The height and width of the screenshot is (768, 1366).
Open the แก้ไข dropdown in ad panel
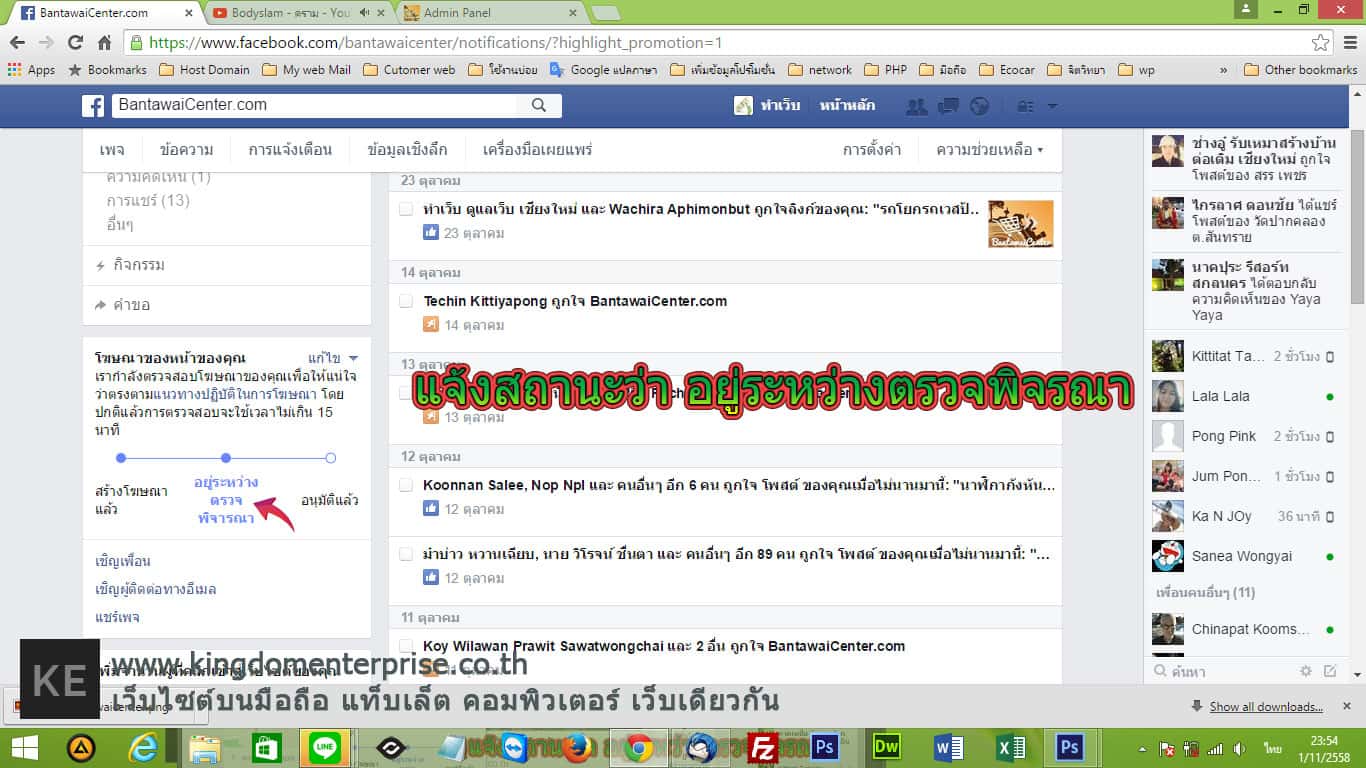[x=333, y=358]
